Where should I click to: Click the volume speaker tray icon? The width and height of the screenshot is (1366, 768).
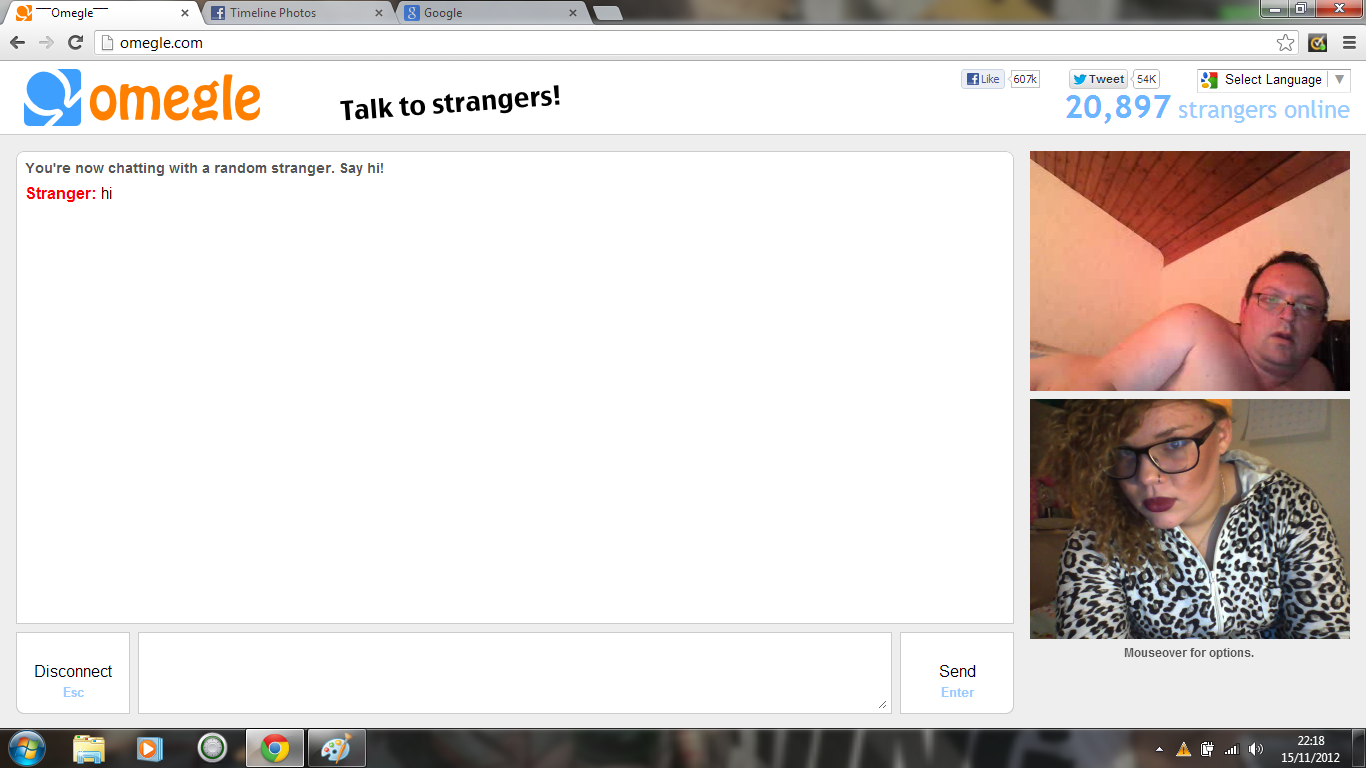(1256, 749)
